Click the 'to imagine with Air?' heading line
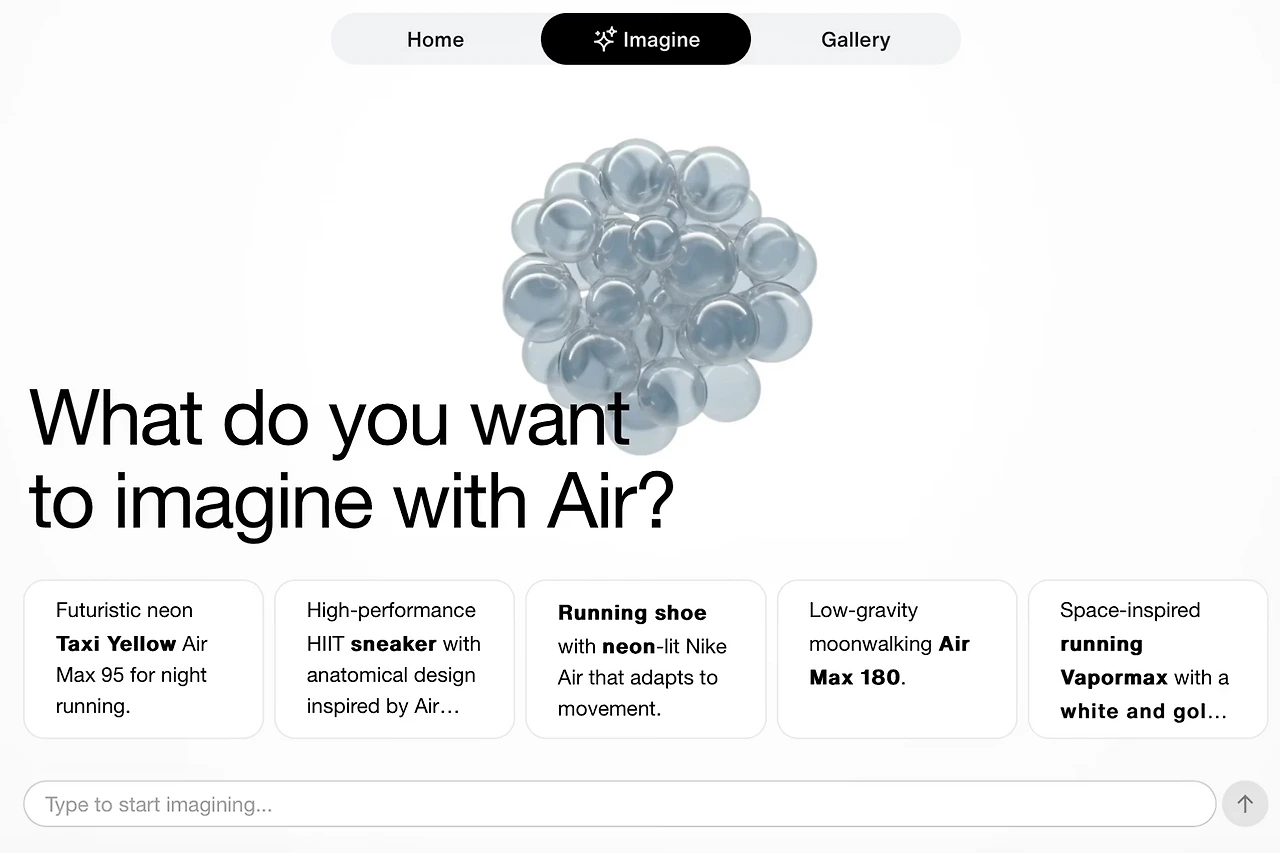 tap(352, 500)
